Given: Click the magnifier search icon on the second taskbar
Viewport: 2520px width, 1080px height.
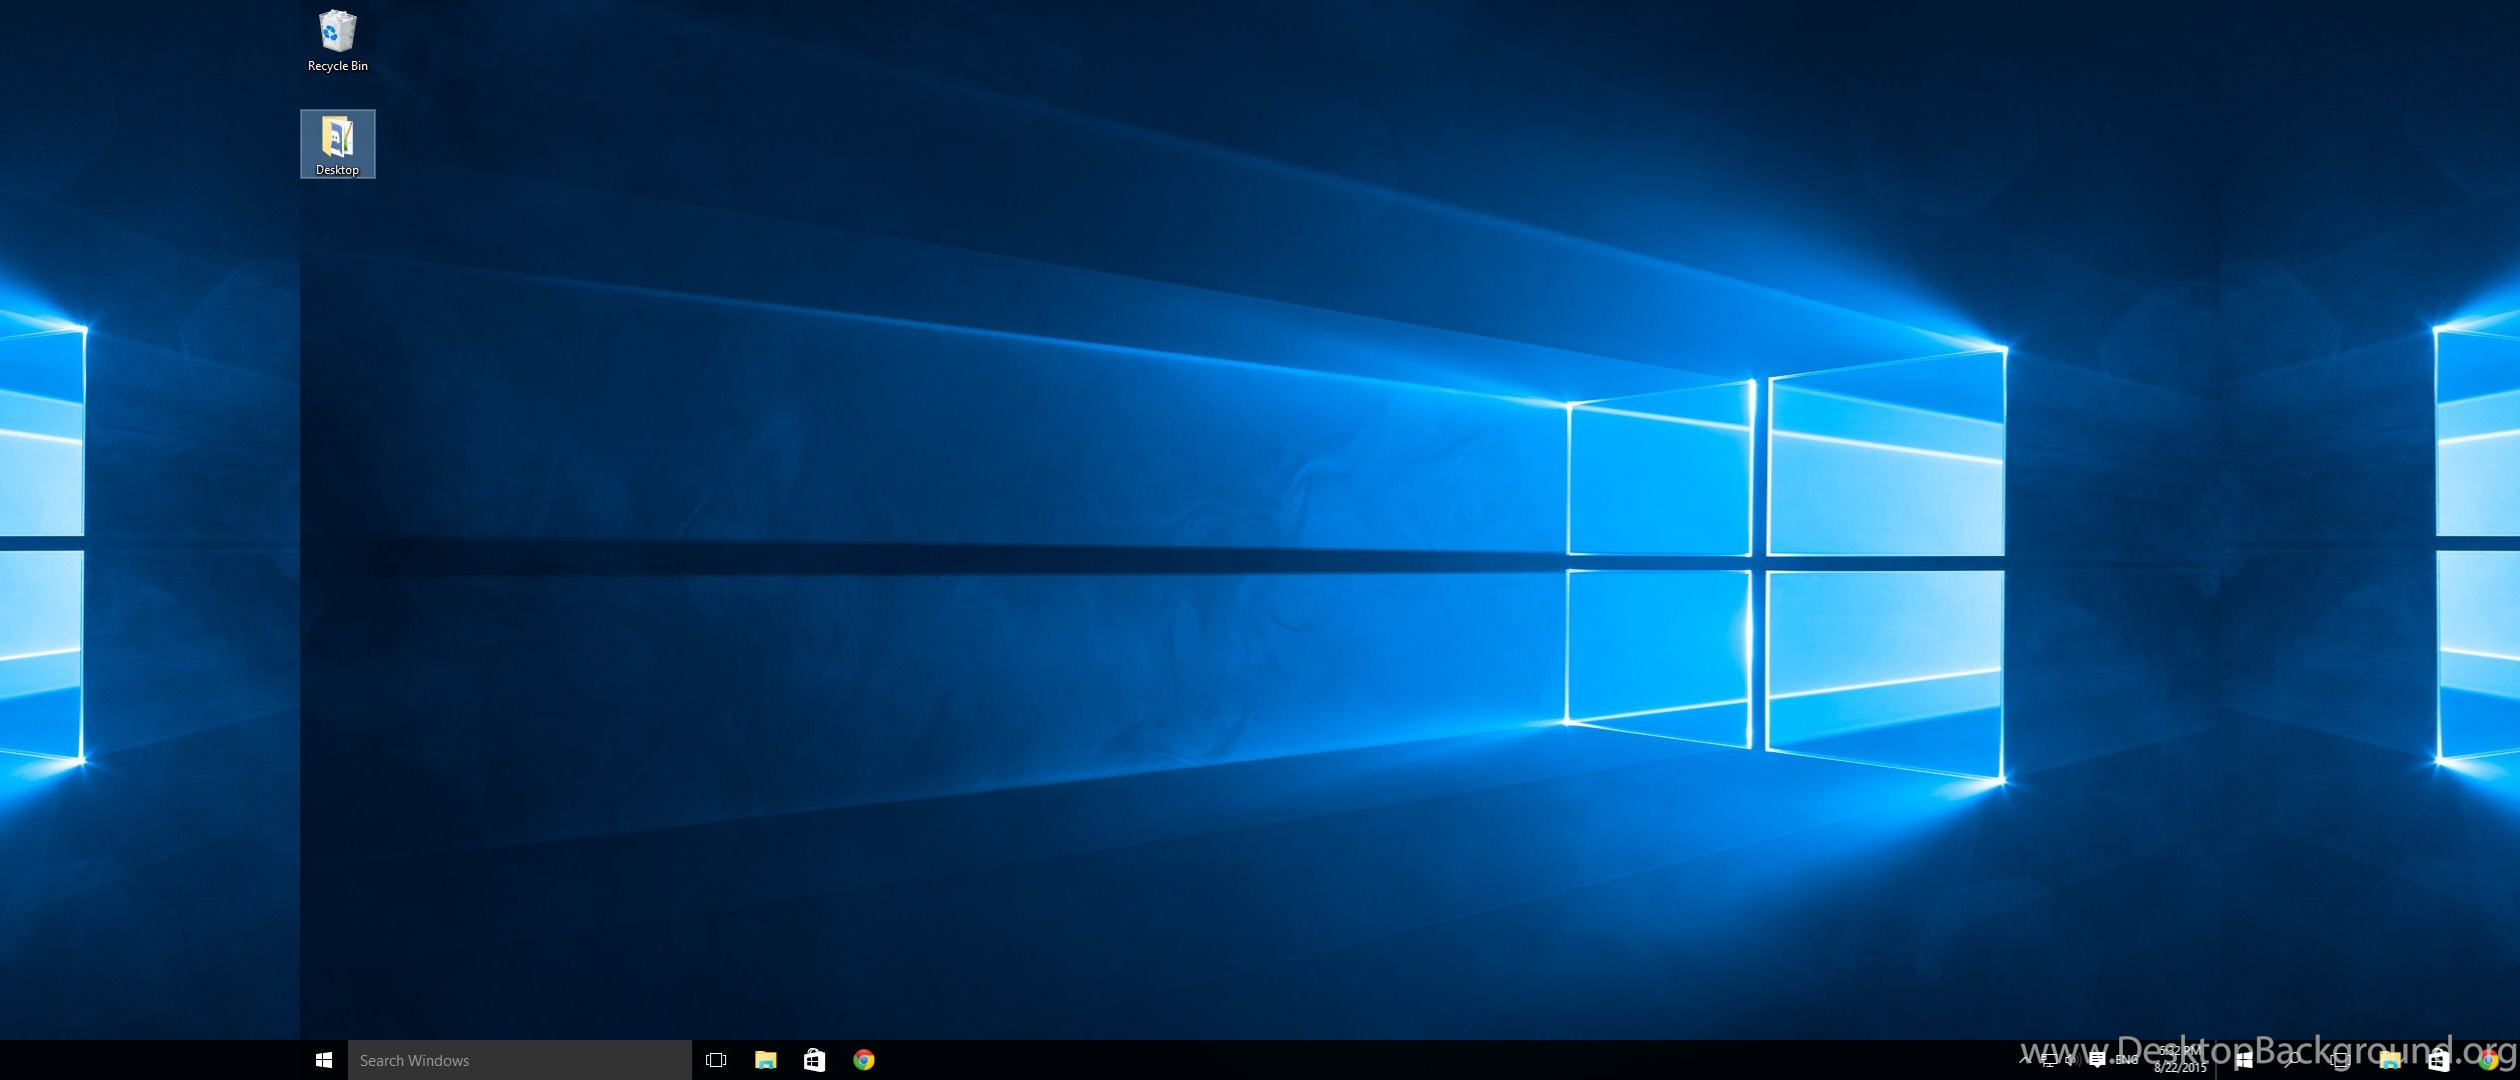Looking at the screenshot, I should pyautogui.click(x=2292, y=1060).
